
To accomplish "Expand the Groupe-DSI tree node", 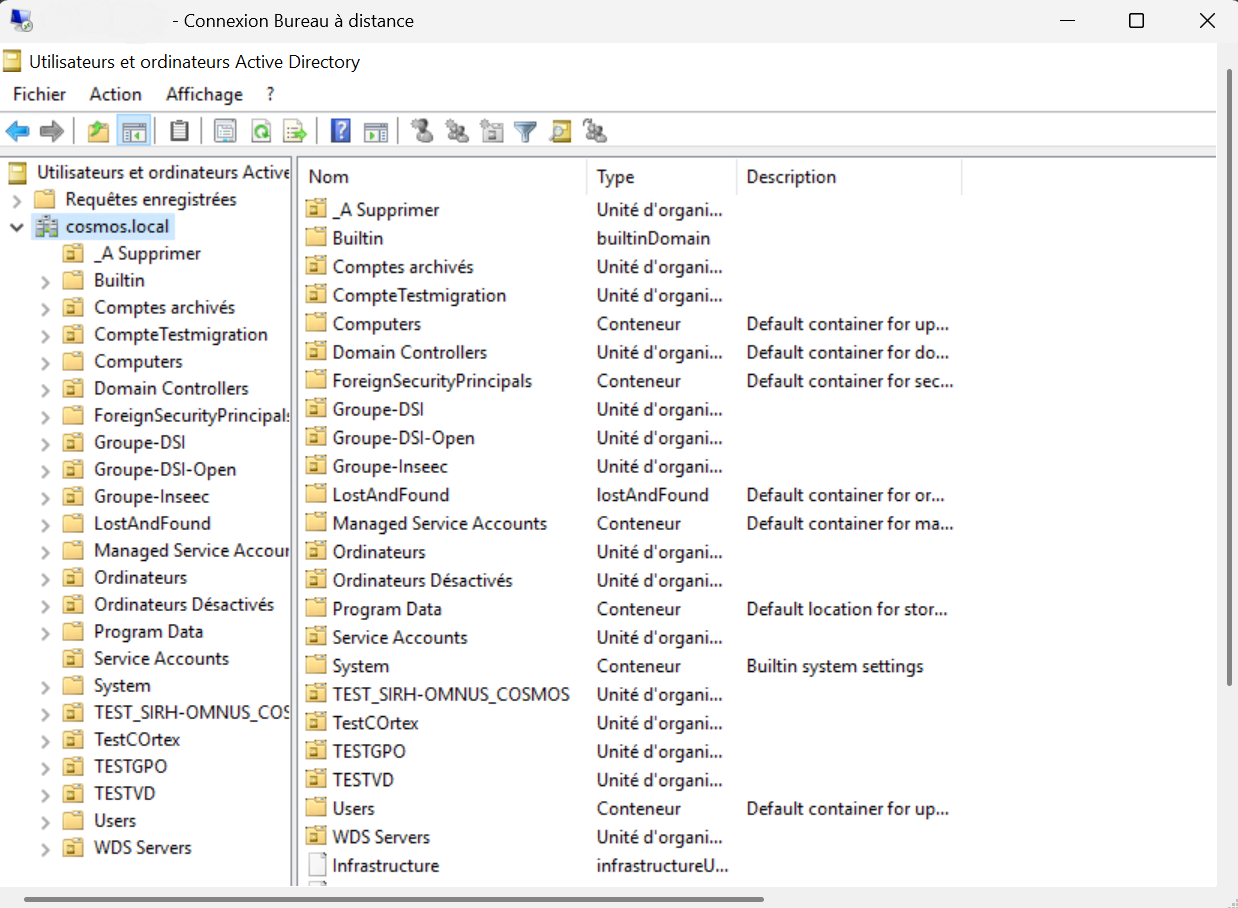I will [45, 443].
